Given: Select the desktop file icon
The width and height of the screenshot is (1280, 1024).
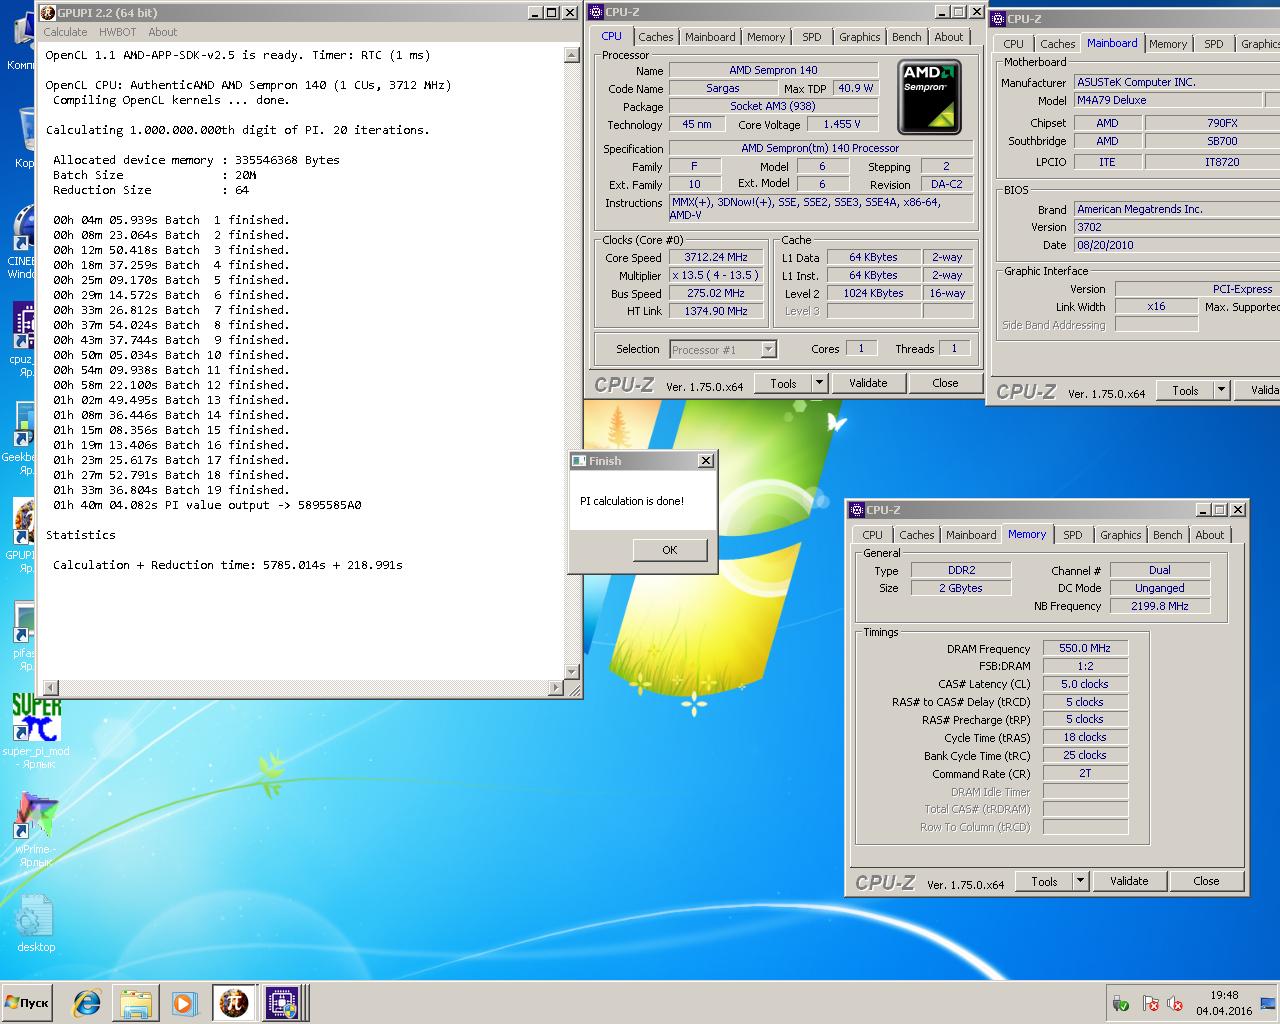Looking at the screenshot, I should 36,922.
